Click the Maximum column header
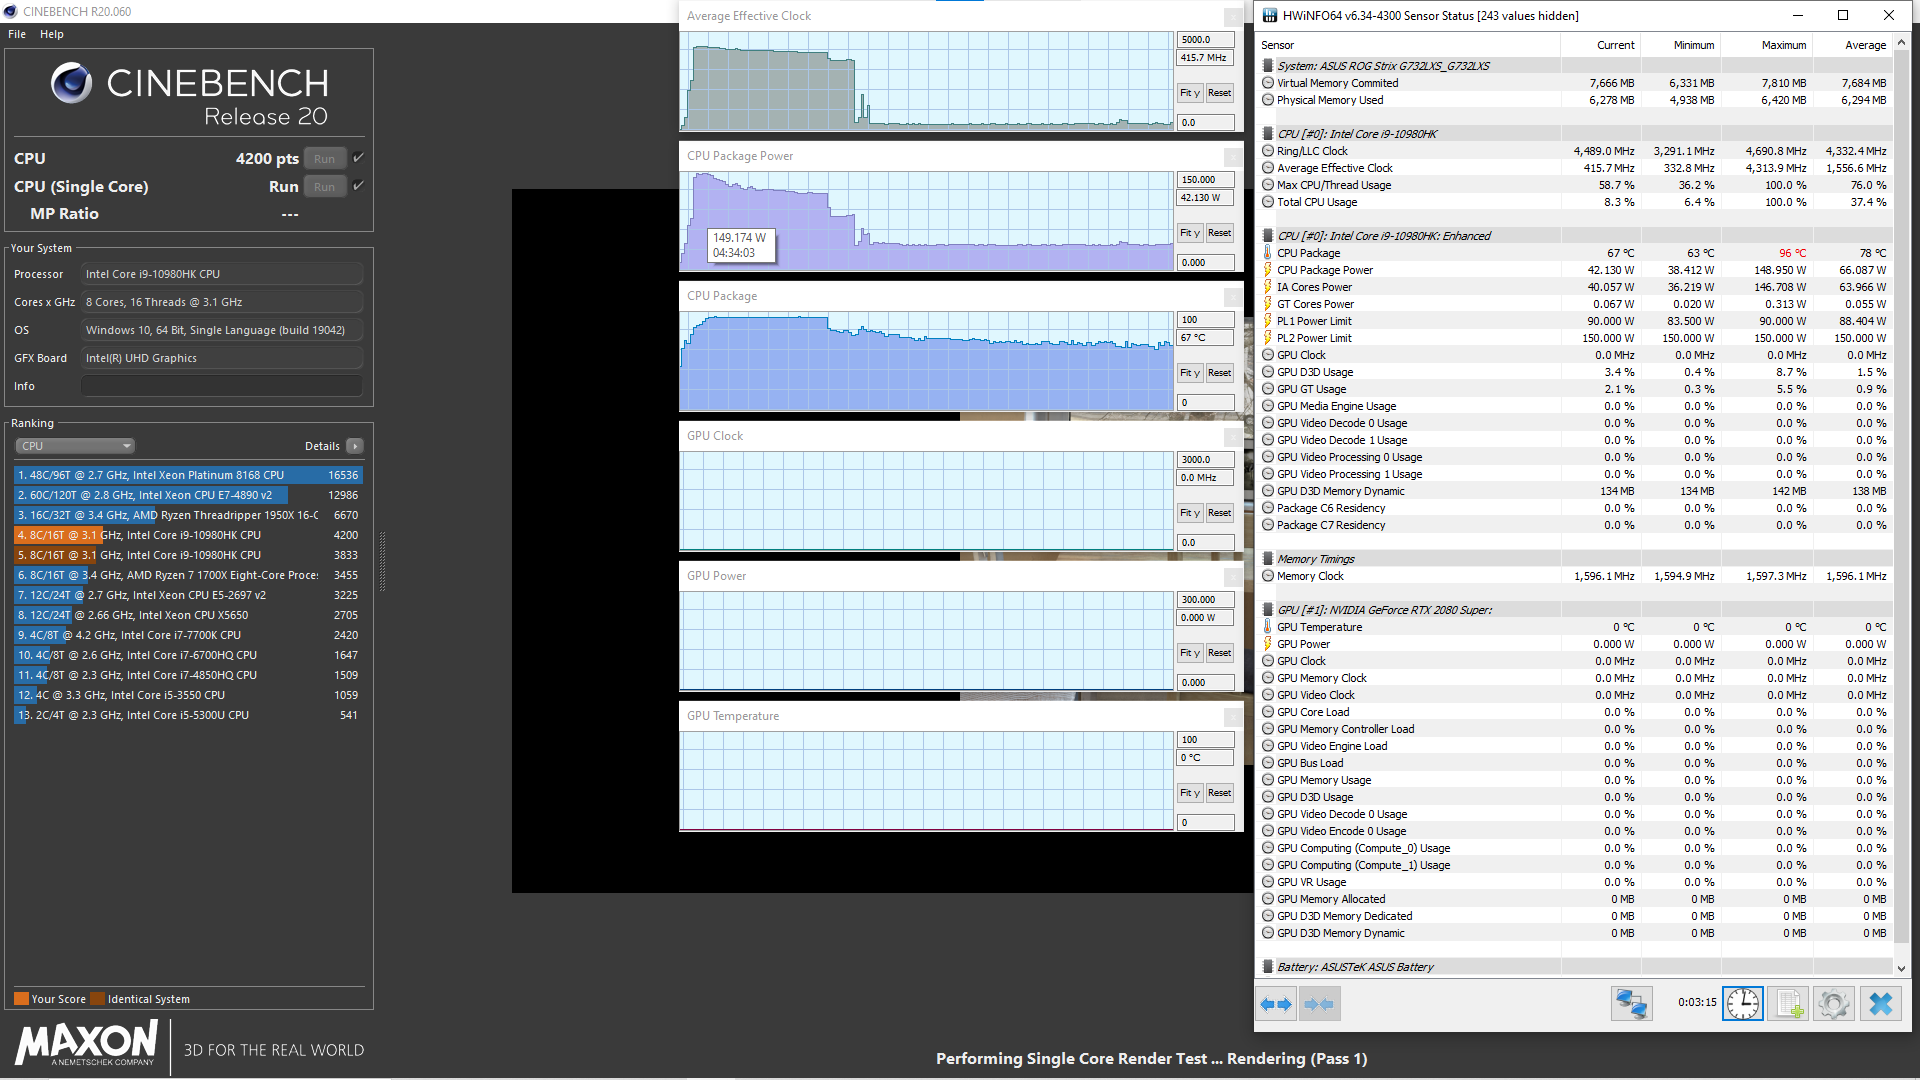Image resolution: width=1920 pixels, height=1080 pixels. point(1766,45)
